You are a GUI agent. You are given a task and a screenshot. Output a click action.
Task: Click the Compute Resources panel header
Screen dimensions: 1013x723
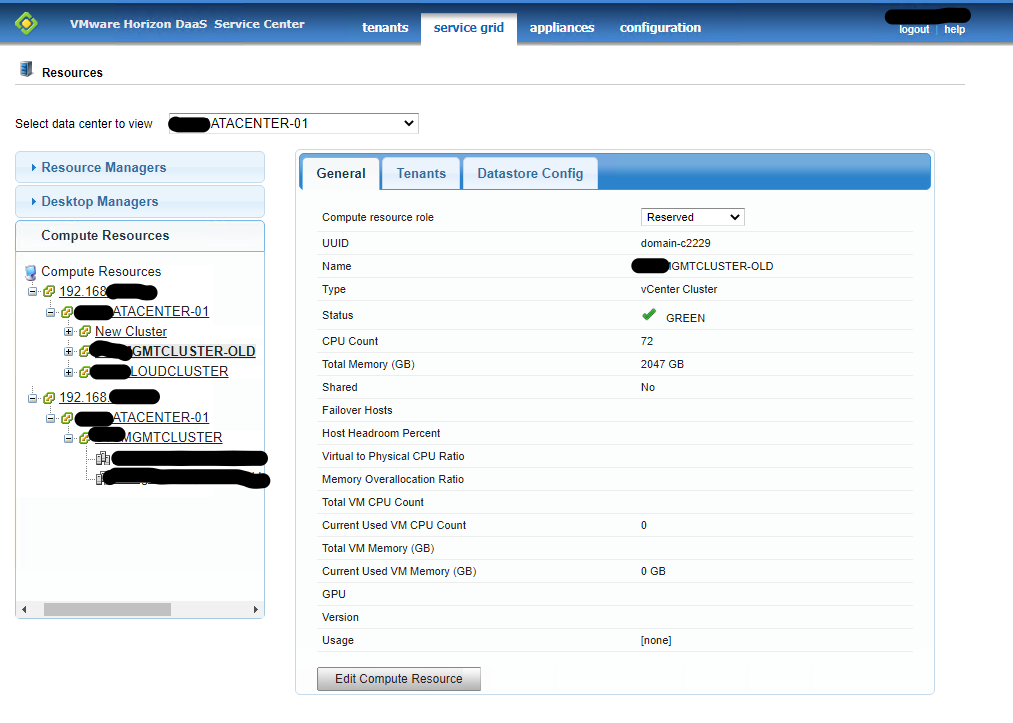point(140,236)
